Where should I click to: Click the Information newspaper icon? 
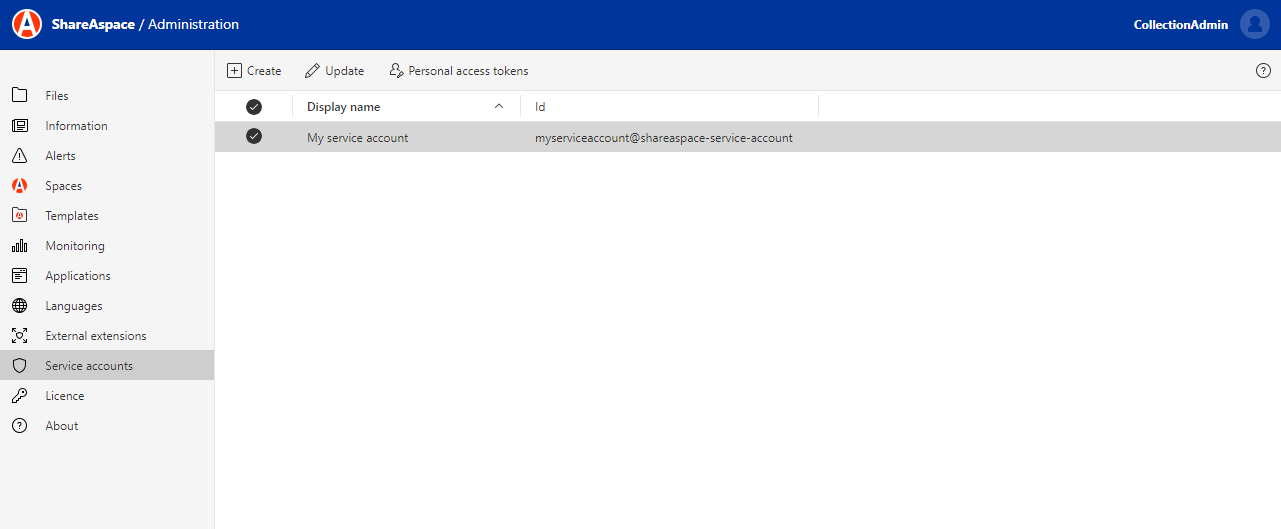tap(19, 126)
